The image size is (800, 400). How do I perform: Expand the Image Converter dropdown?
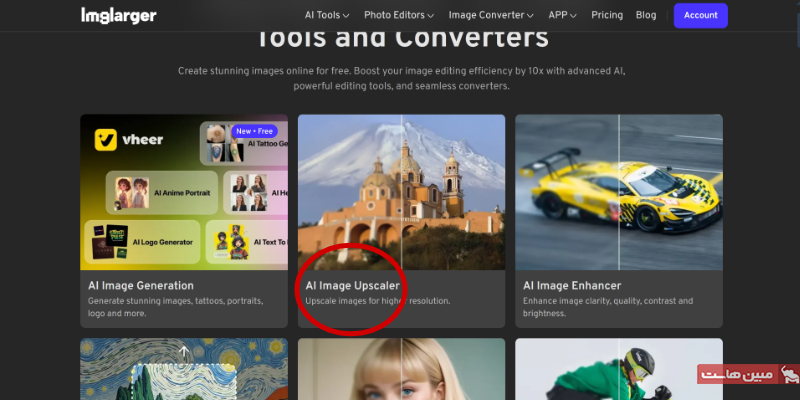point(491,15)
